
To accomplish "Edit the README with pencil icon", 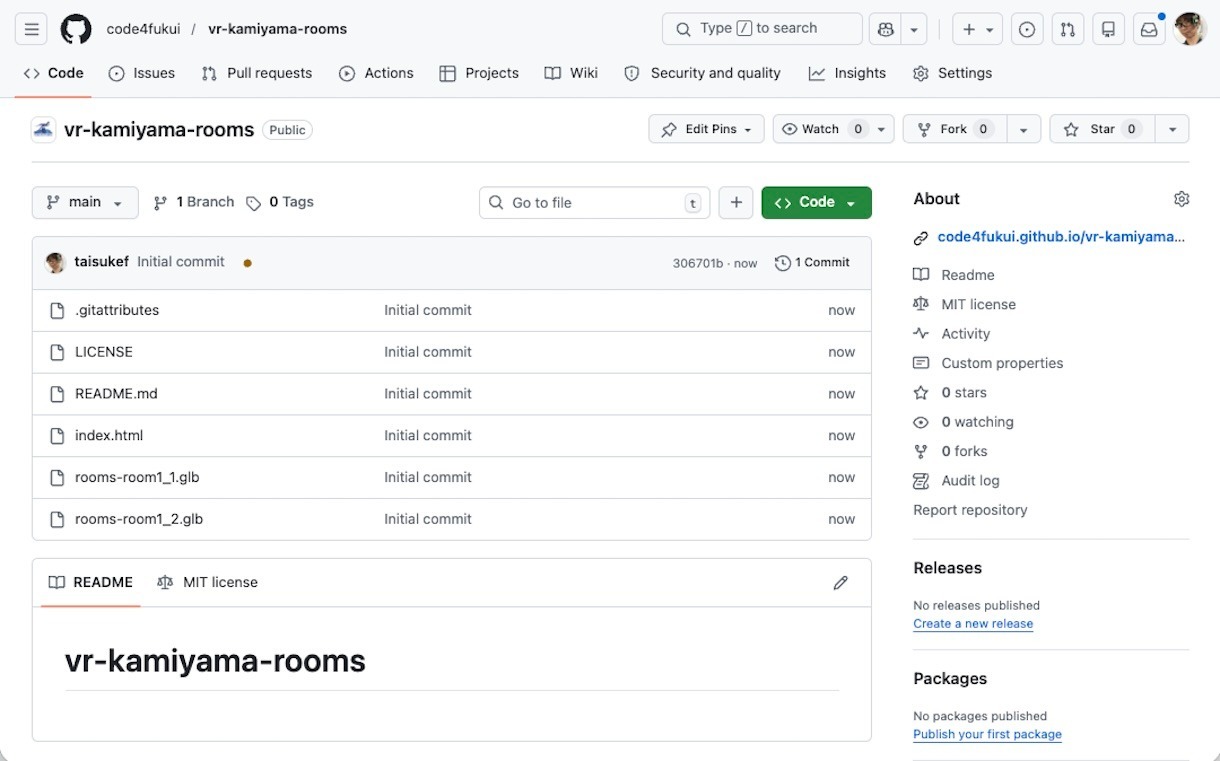I will pos(840,582).
